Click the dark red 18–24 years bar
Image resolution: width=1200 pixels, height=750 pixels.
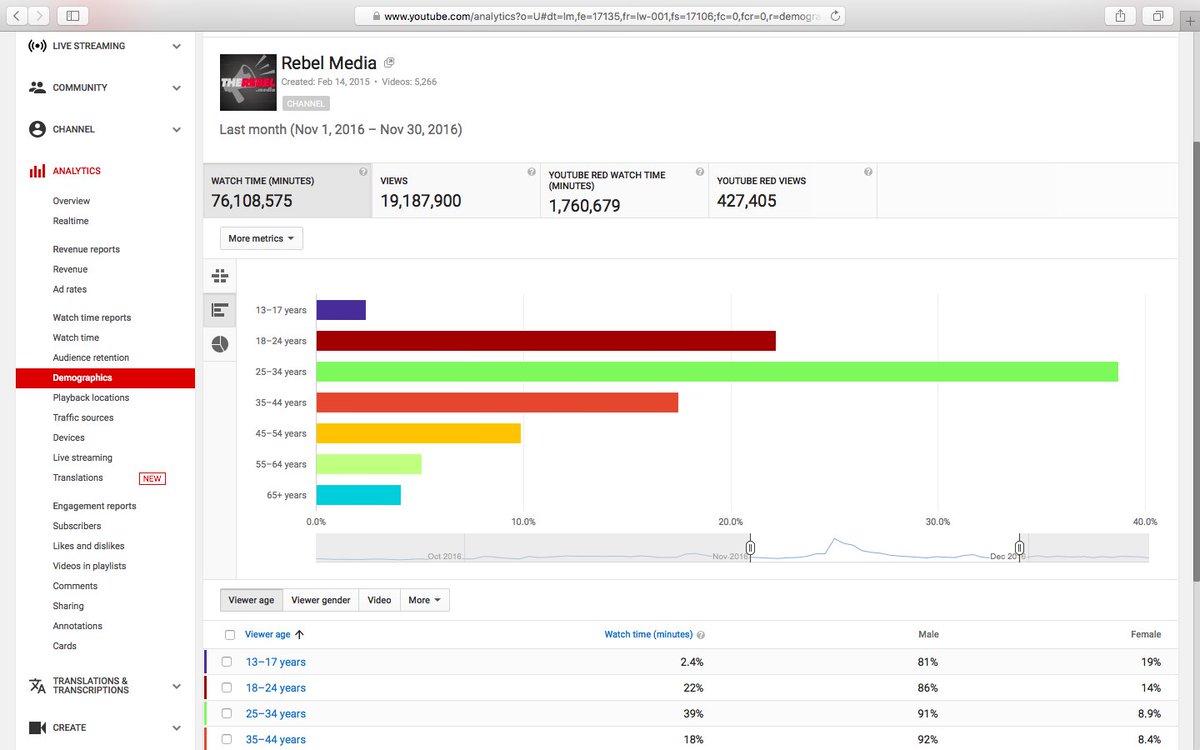[546, 341]
